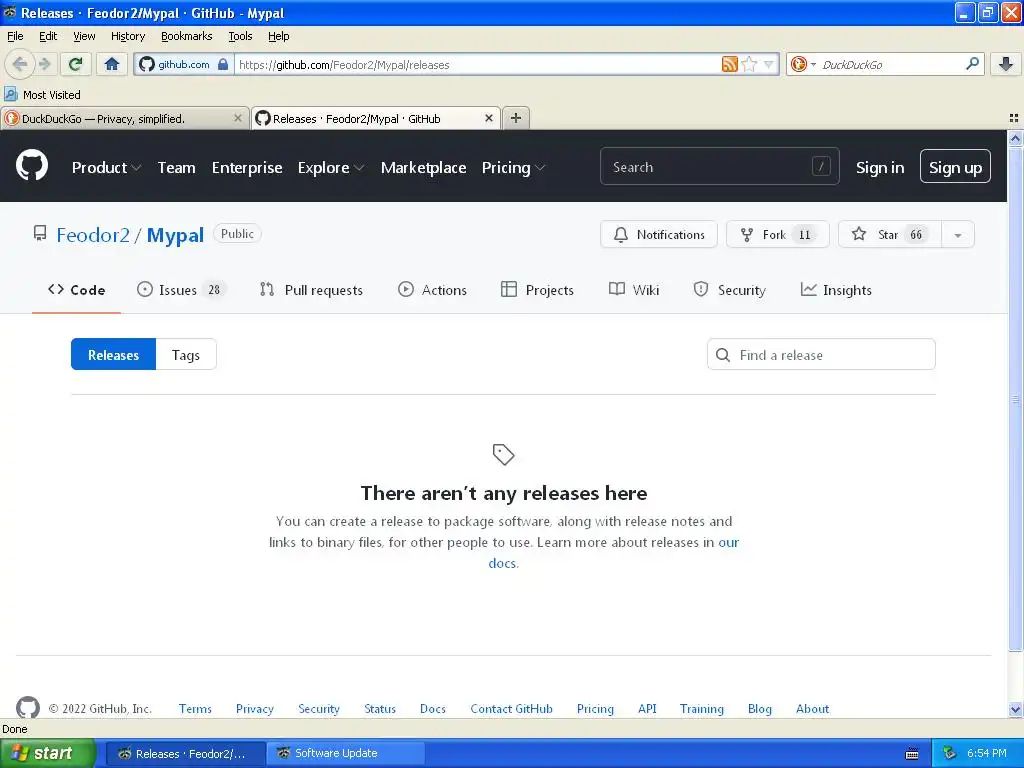Open the View menu

click(84, 36)
